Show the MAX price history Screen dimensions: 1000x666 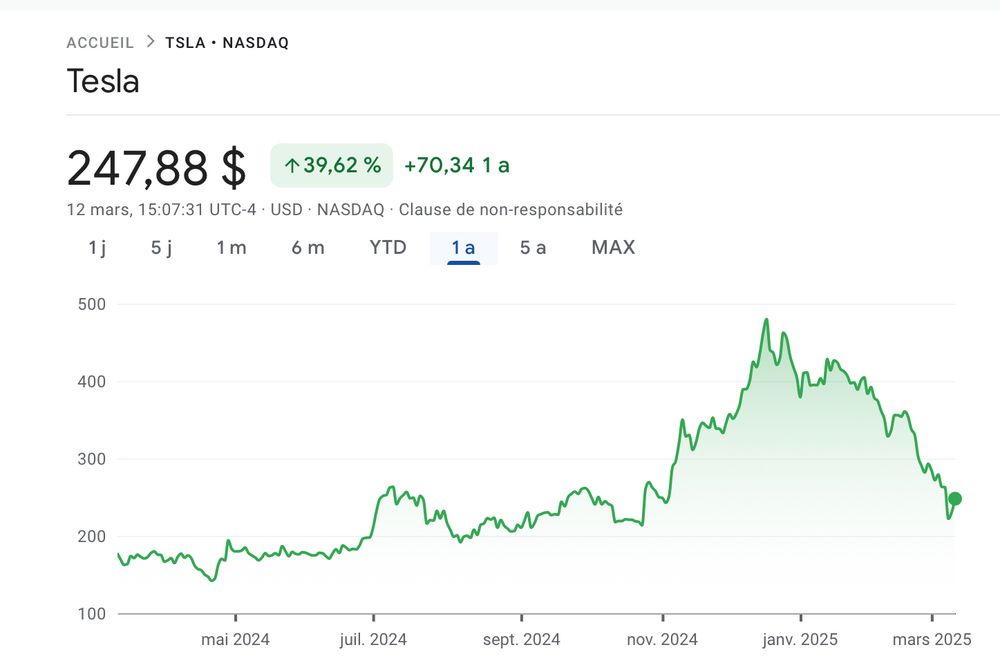(614, 248)
